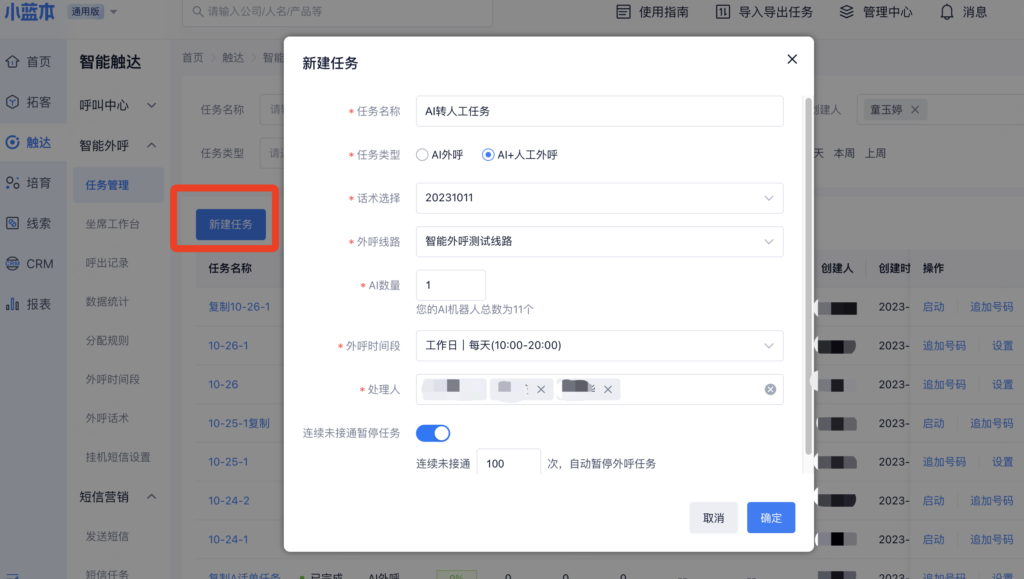Open the 外呼时间段 dropdown
Image resolution: width=1024 pixels, height=579 pixels.
[599, 345]
